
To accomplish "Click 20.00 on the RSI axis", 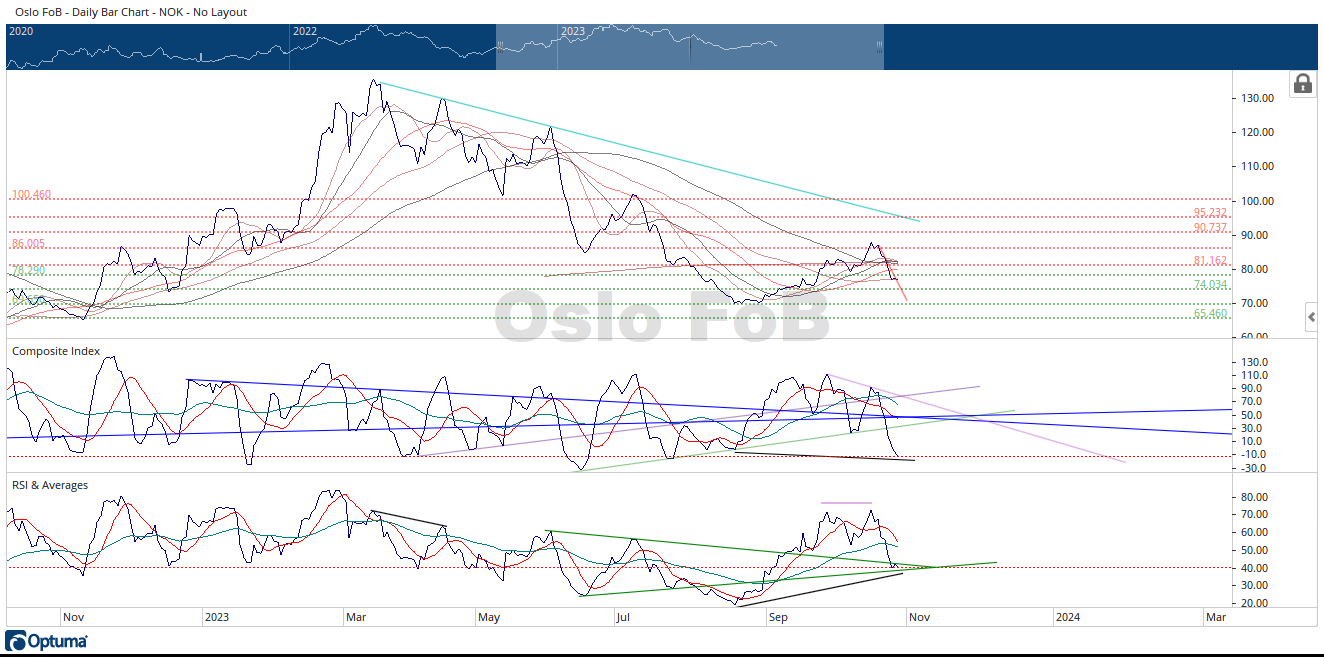I will pyautogui.click(x=1255, y=603).
